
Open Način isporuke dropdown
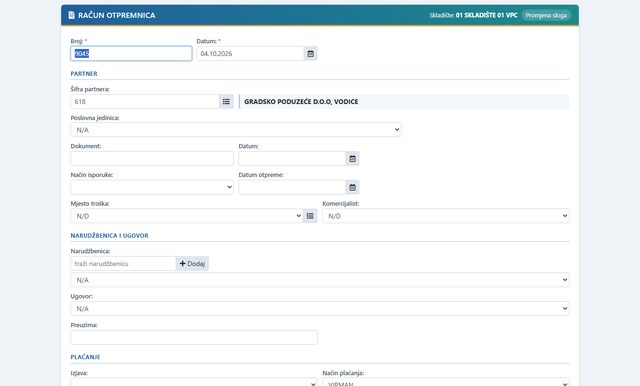tap(152, 187)
